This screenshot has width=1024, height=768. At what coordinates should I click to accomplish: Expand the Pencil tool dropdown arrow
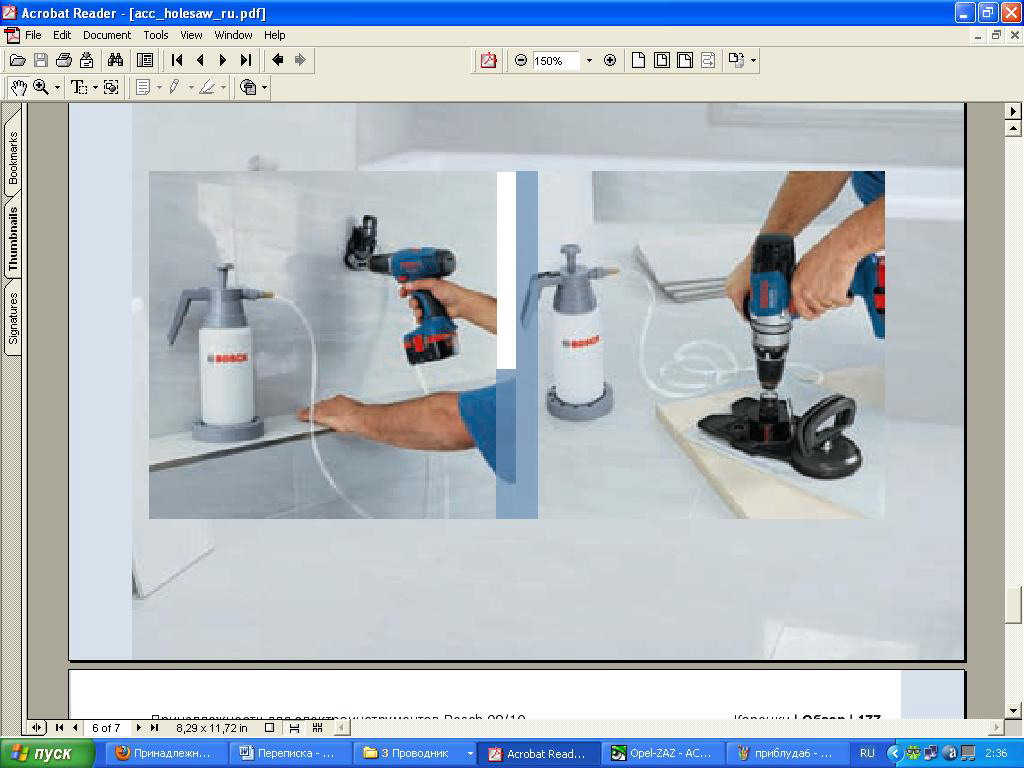point(191,88)
